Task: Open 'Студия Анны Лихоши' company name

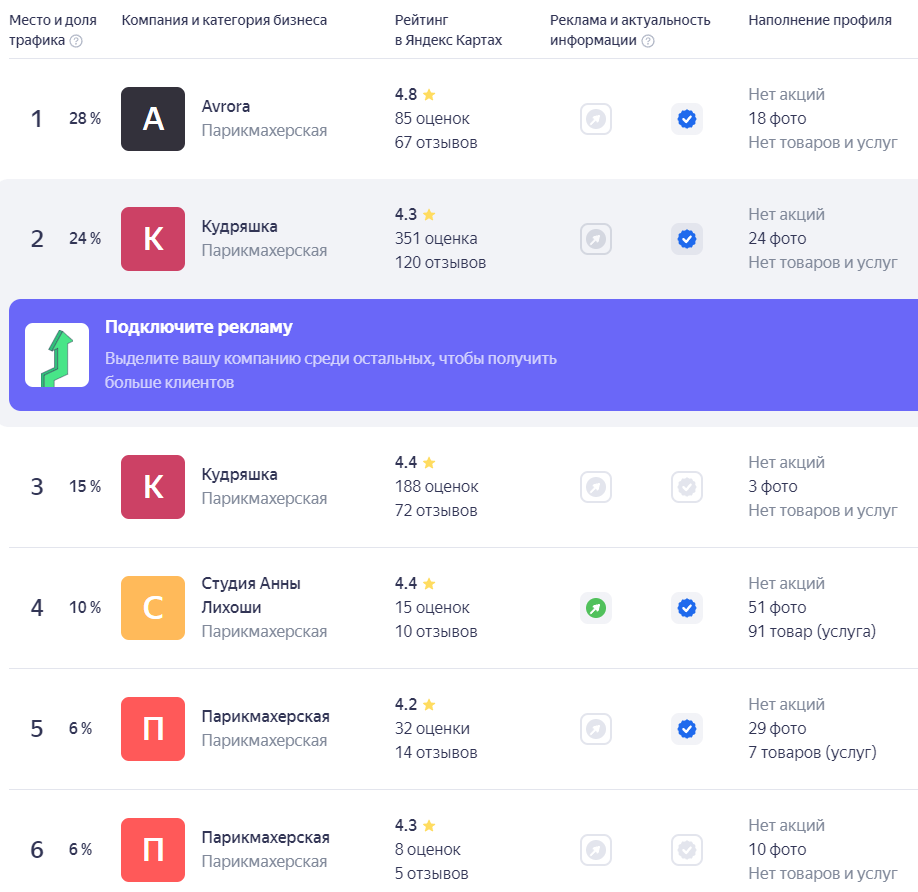Action: pyautogui.click(x=251, y=595)
